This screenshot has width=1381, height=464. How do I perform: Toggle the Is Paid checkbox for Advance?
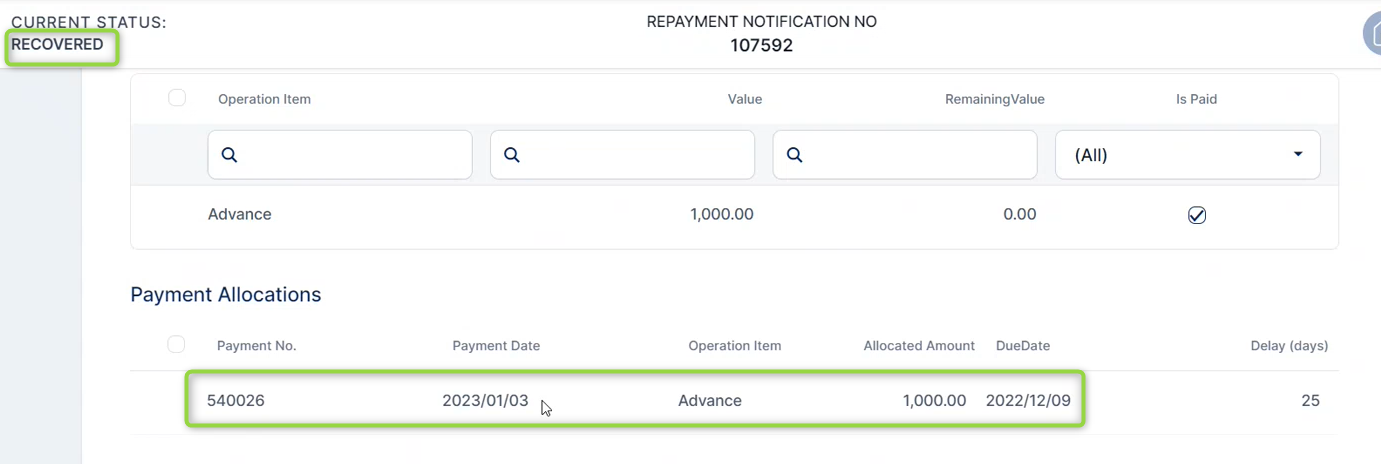click(x=1196, y=215)
